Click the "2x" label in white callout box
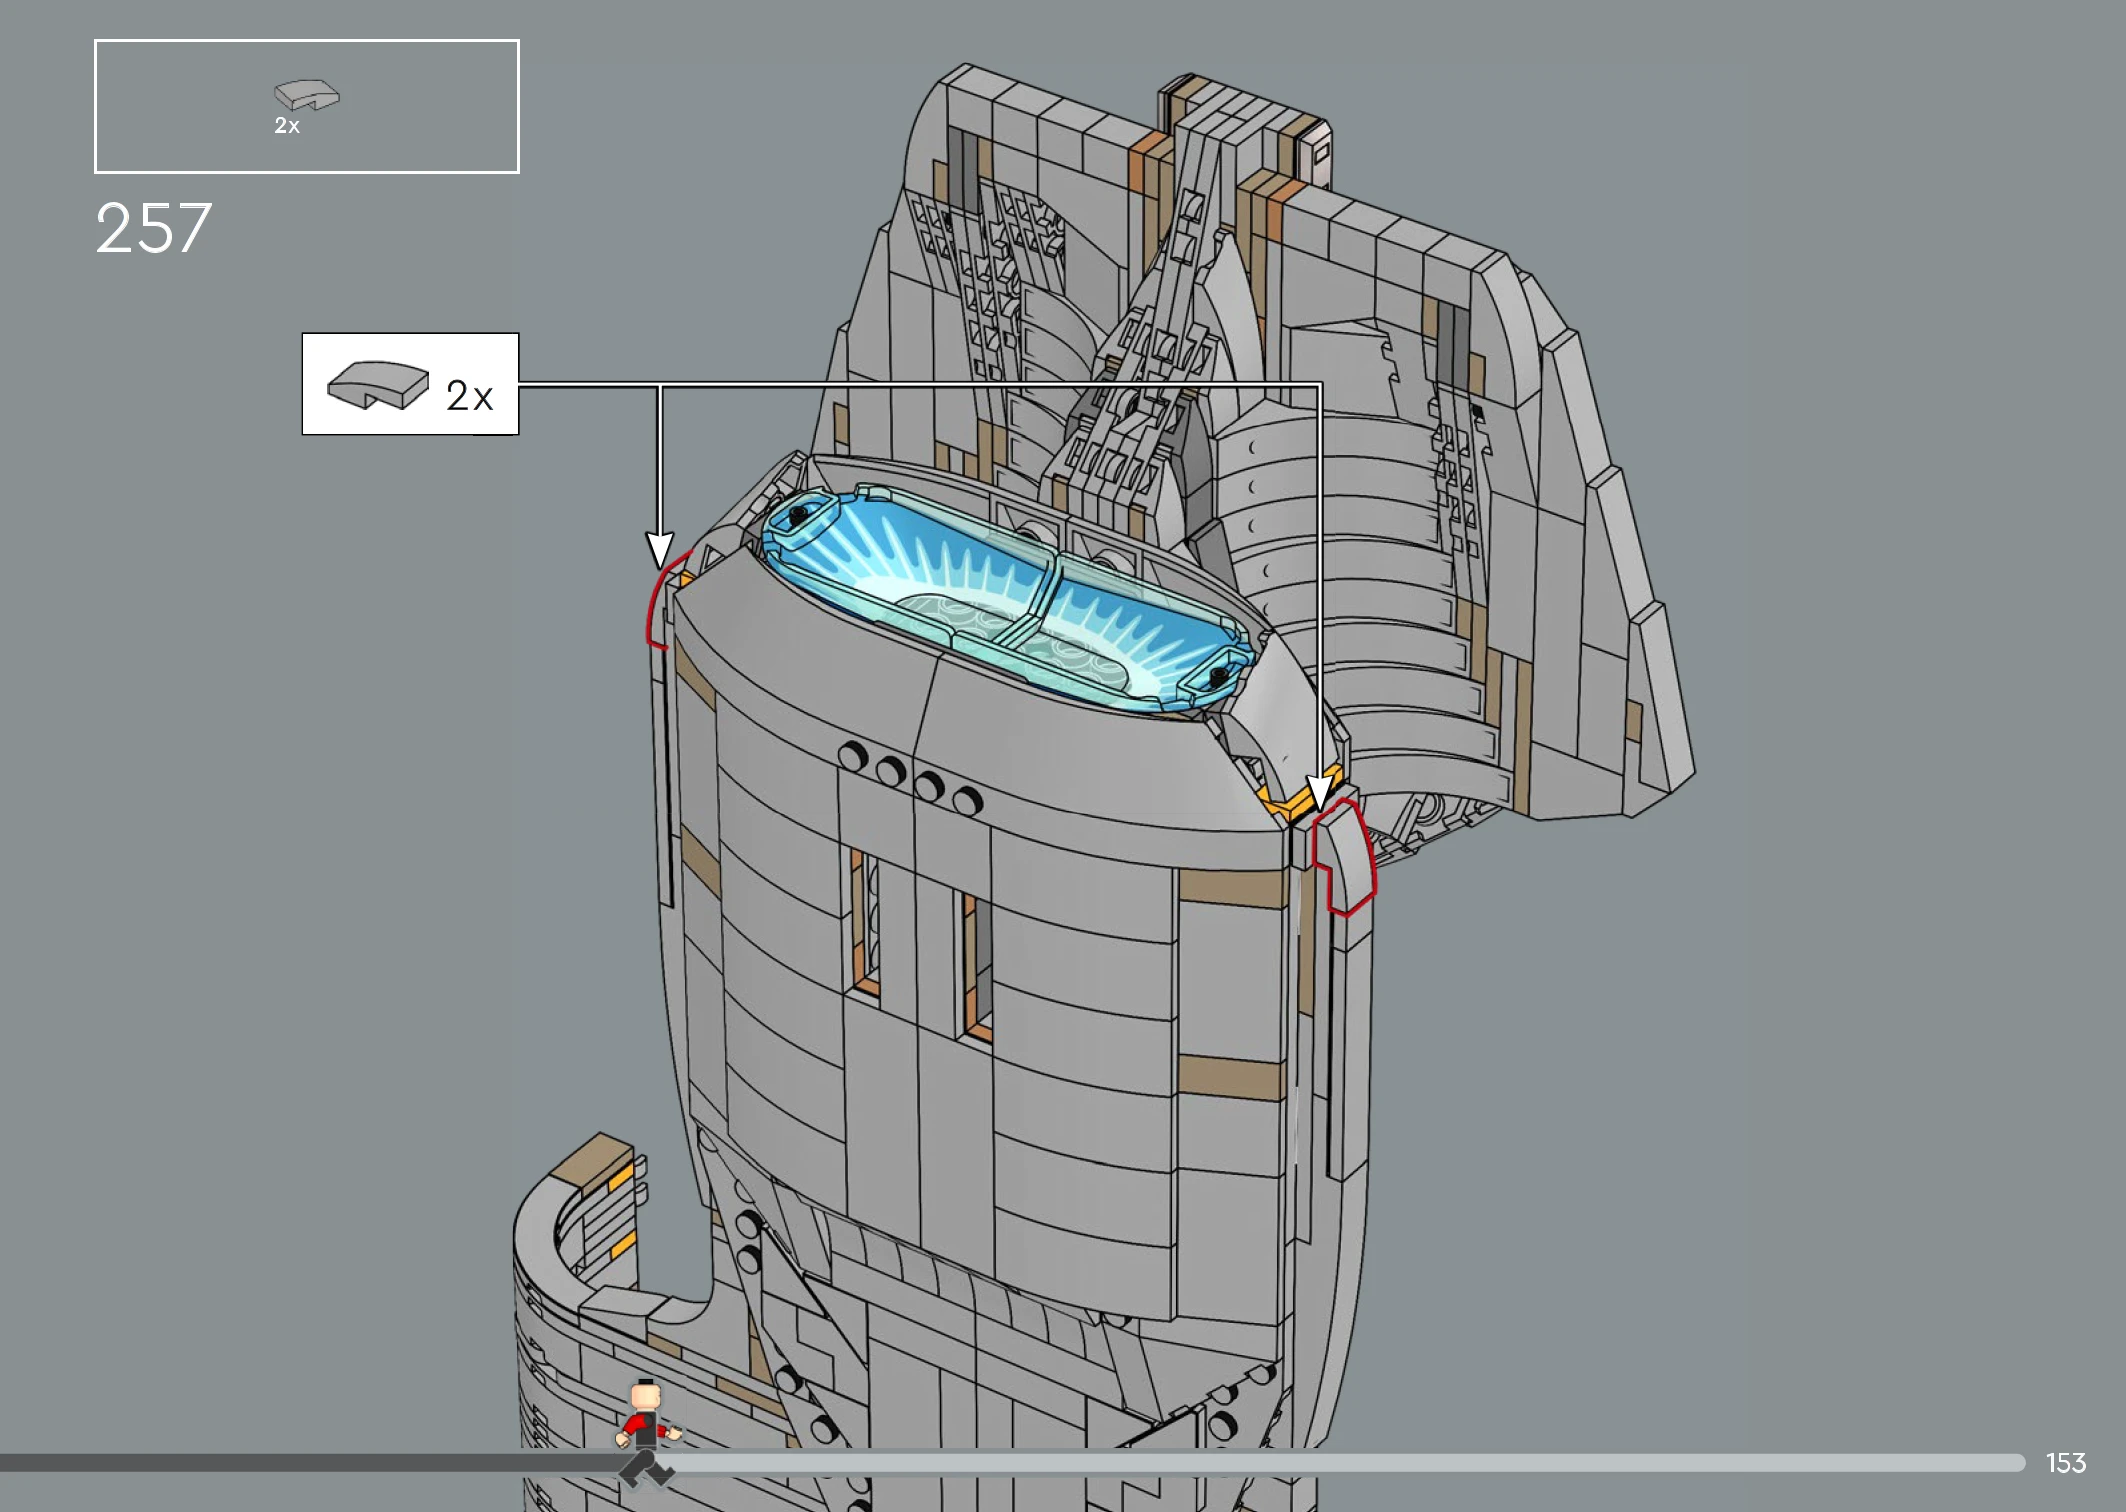The width and height of the screenshot is (2126, 1512). [469, 396]
